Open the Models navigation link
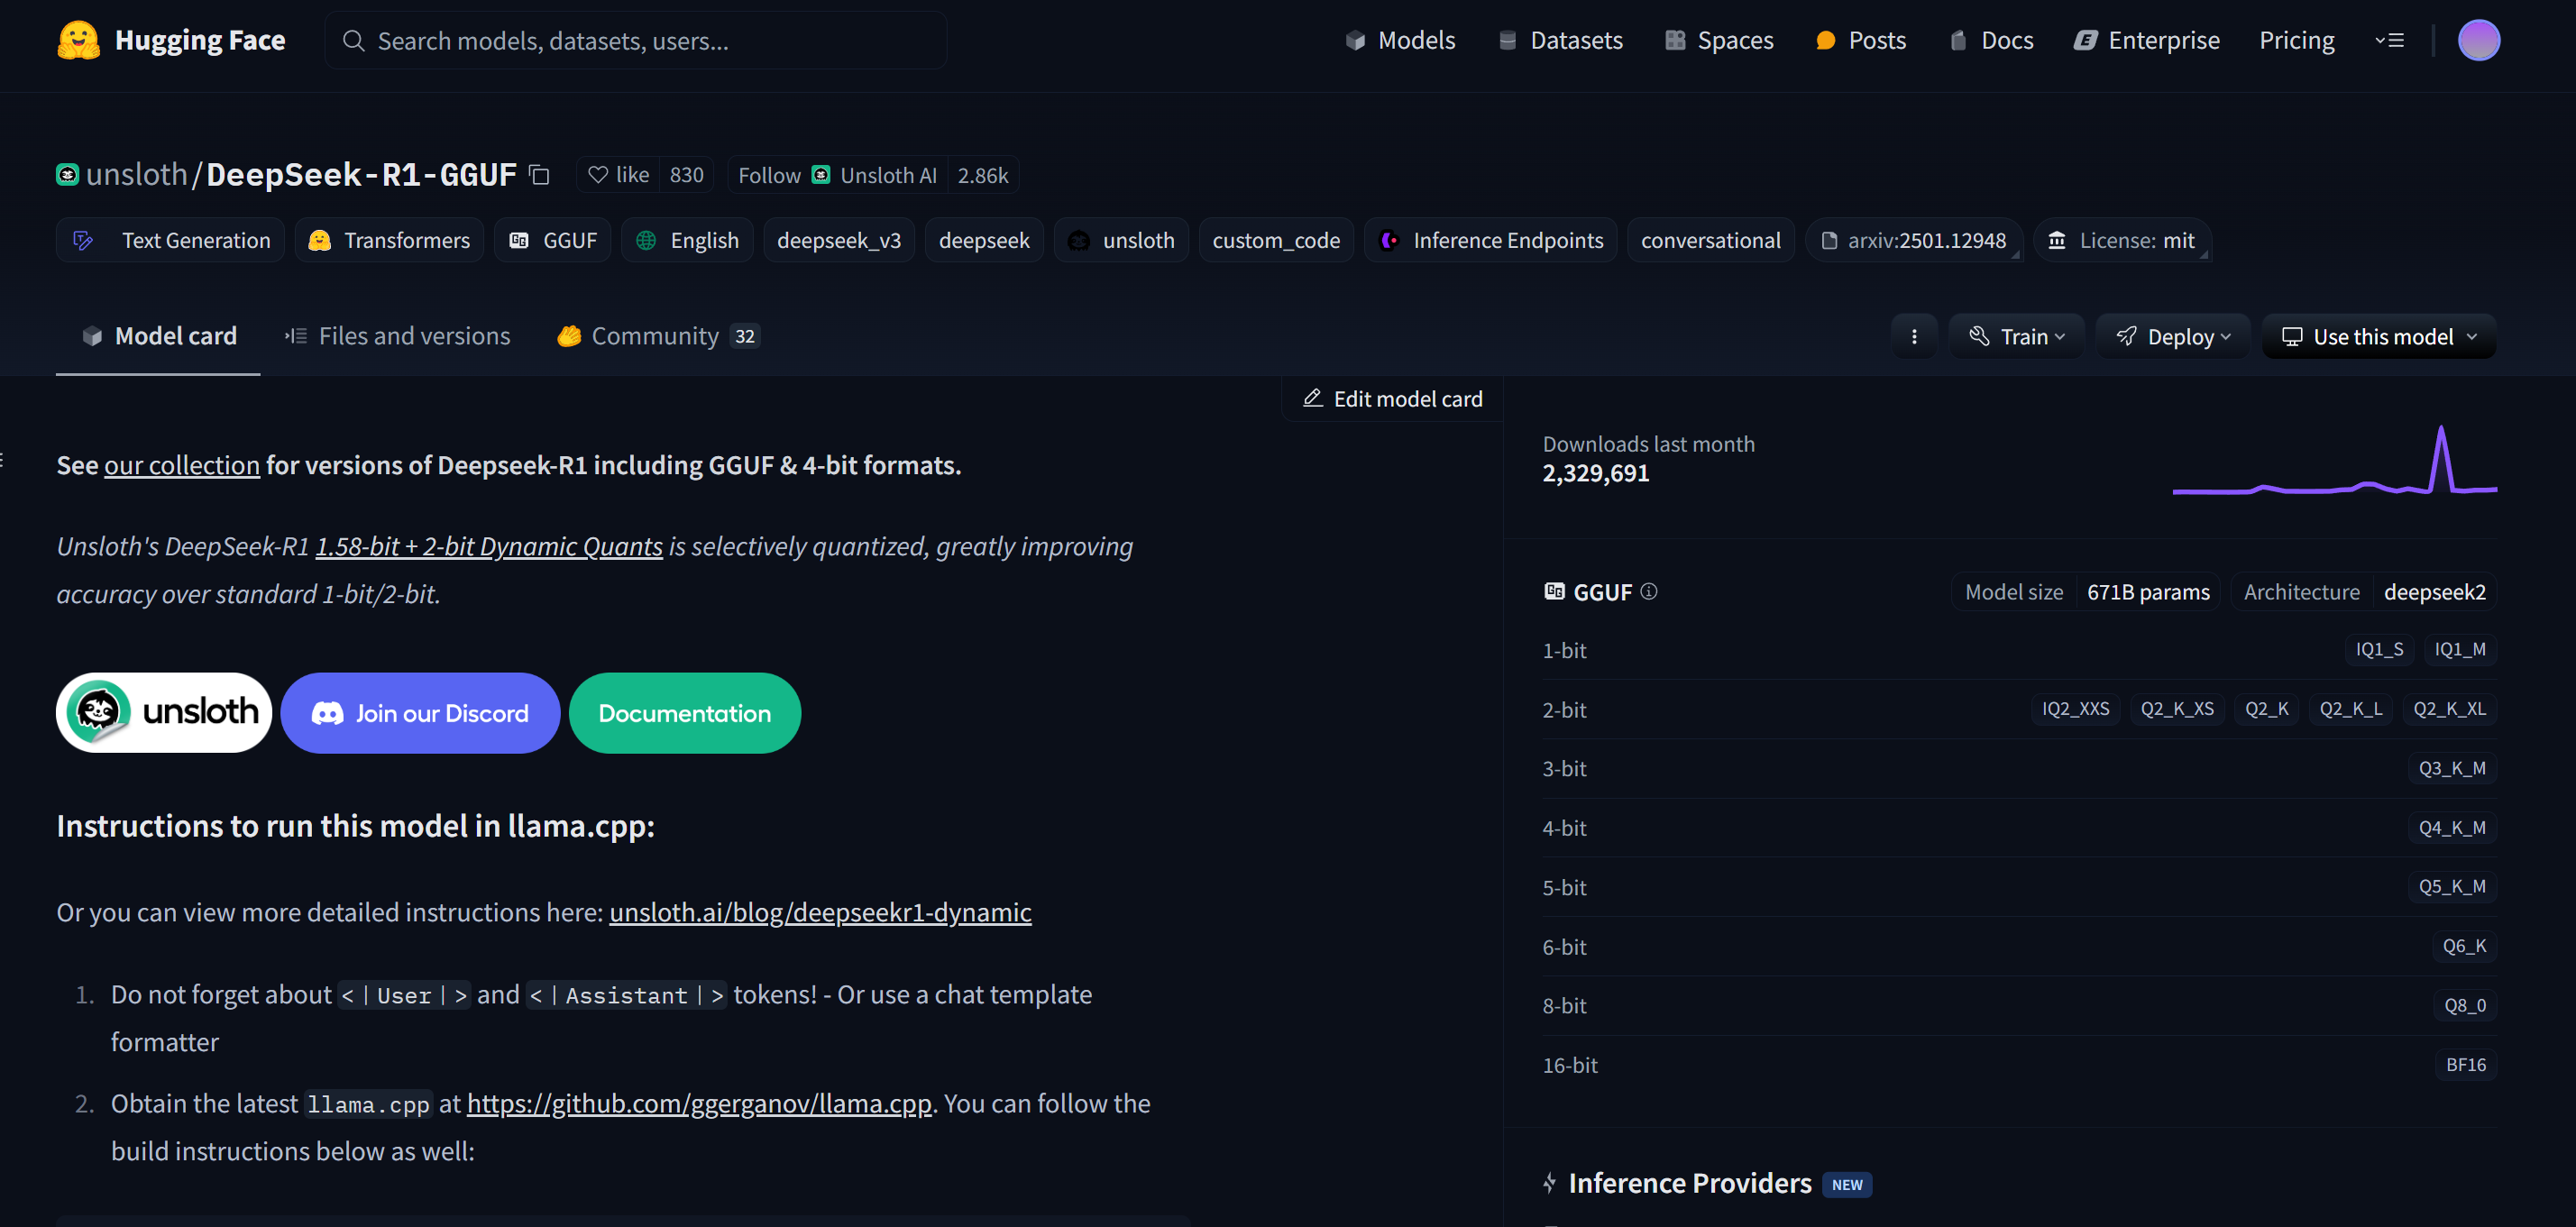Viewport: 2576px width, 1227px height. pos(1400,40)
